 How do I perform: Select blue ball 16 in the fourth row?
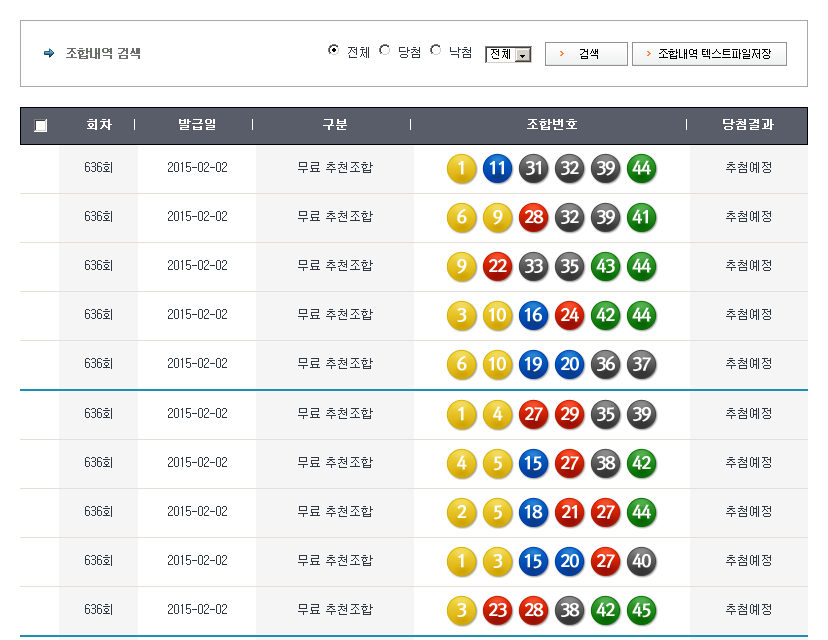tap(533, 315)
